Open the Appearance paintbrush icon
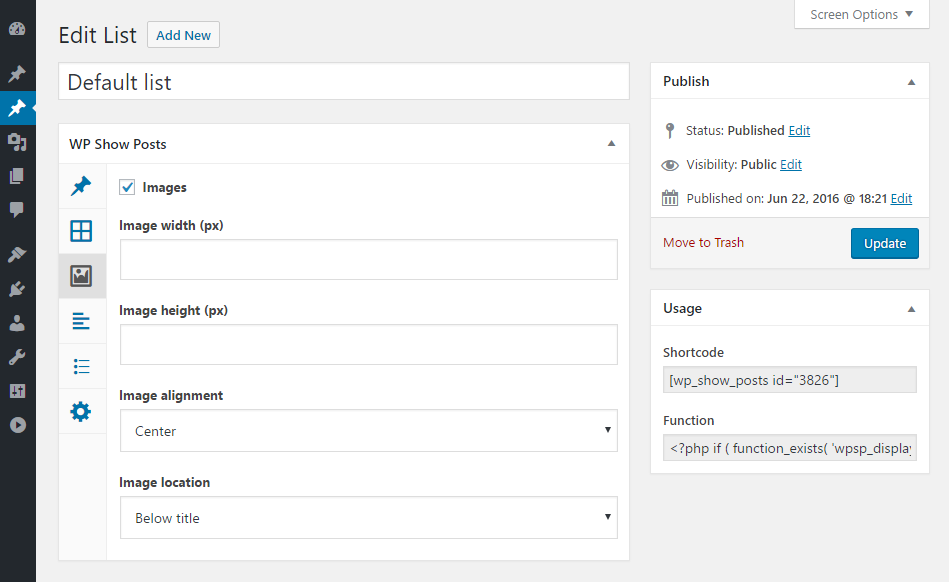Screen dimensions: 949x582 click(x=17, y=255)
